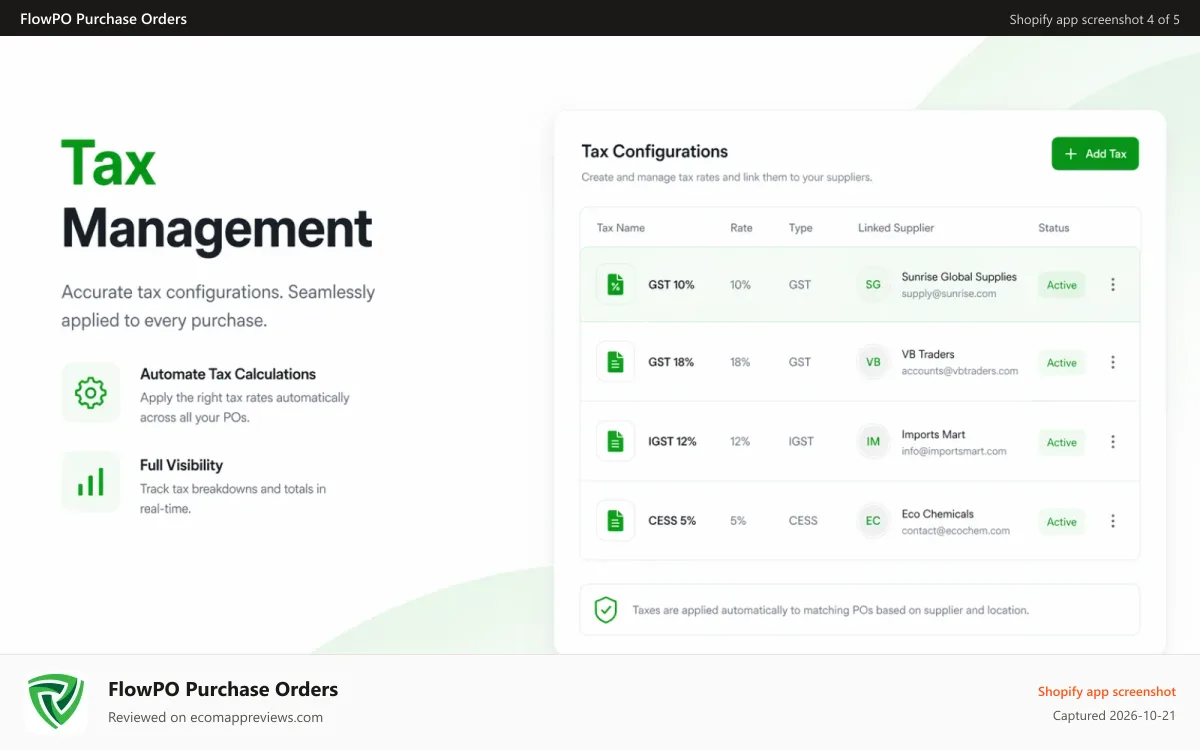The image size is (1200, 750).
Task: Click the 5% rate value
Action: click(x=738, y=521)
